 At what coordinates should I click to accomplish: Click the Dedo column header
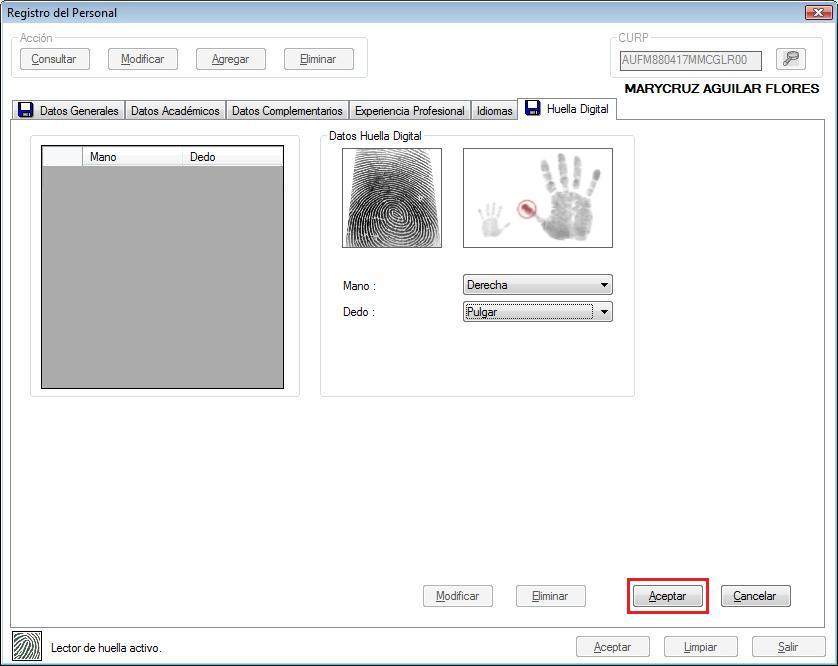click(x=232, y=157)
